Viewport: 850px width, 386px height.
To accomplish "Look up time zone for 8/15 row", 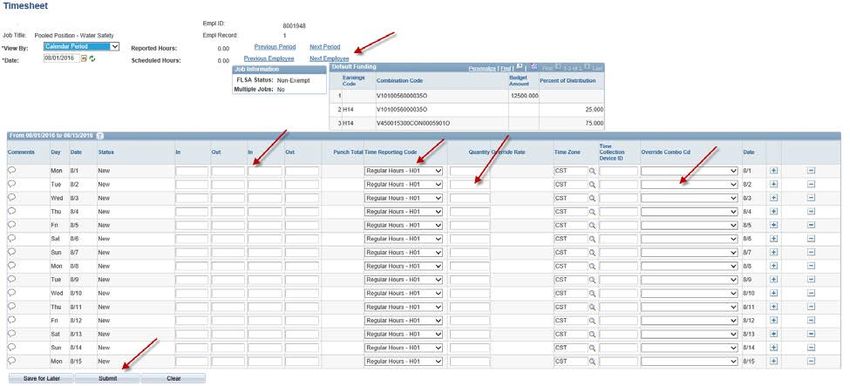I will point(593,361).
